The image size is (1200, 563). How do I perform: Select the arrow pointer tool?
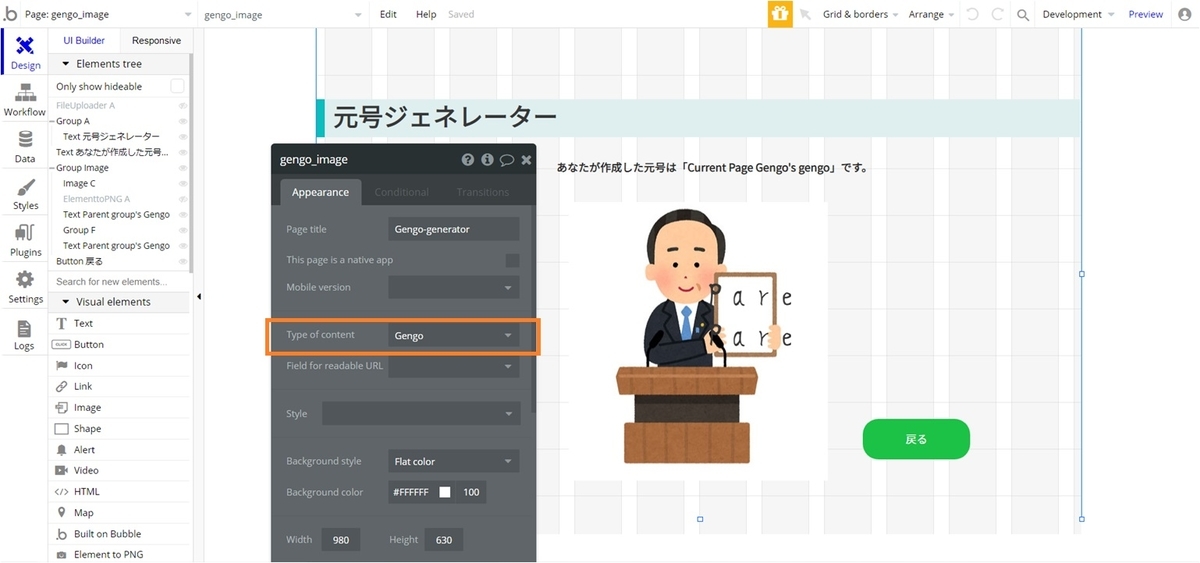pyautogui.click(x=805, y=15)
